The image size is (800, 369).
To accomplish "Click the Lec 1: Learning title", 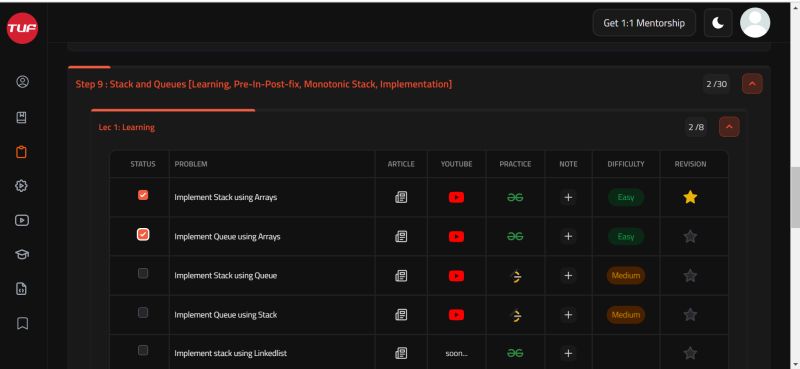I will pyautogui.click(x=127, y=127).
